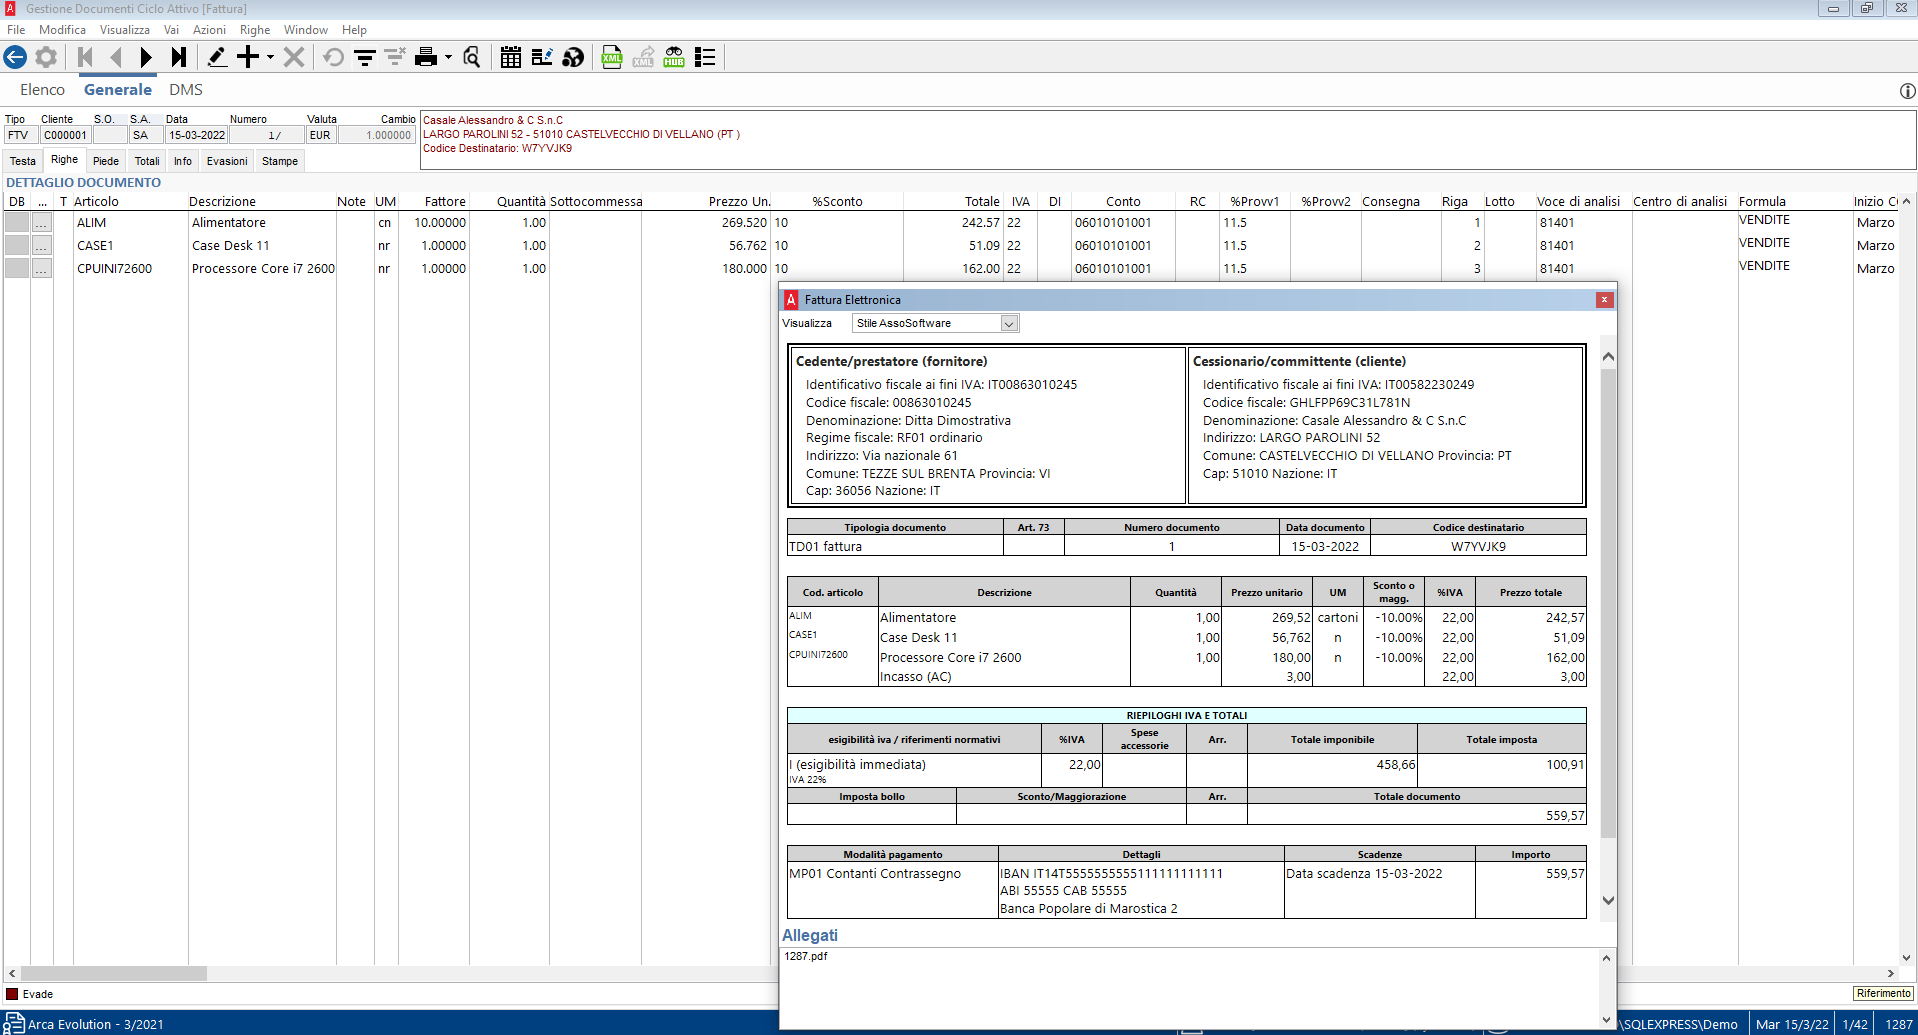The height and width of the screenshot is (1035, 1918).
Task: Click the grey XML export icon
Action: [643, 57]
